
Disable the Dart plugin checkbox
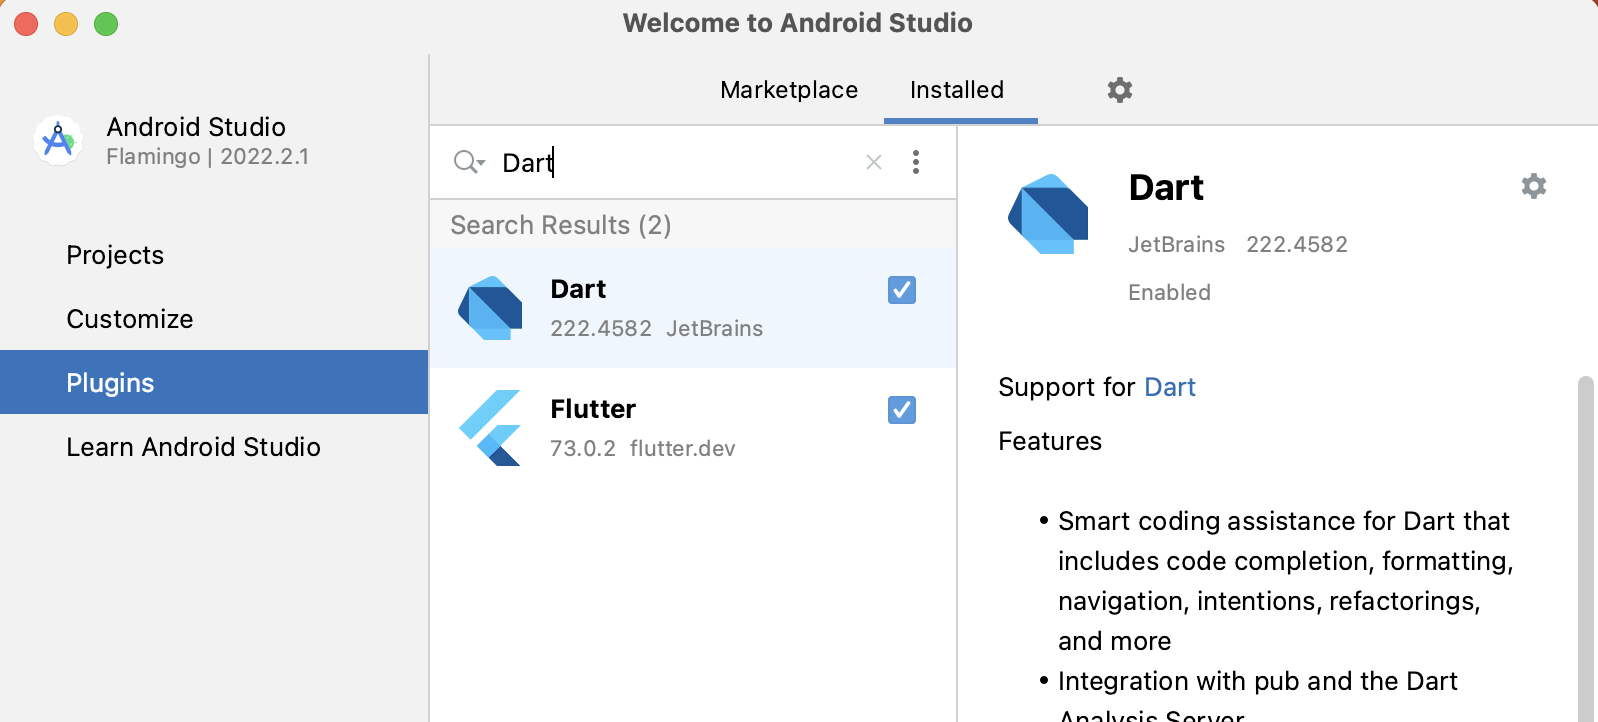[x=902, y=290]
